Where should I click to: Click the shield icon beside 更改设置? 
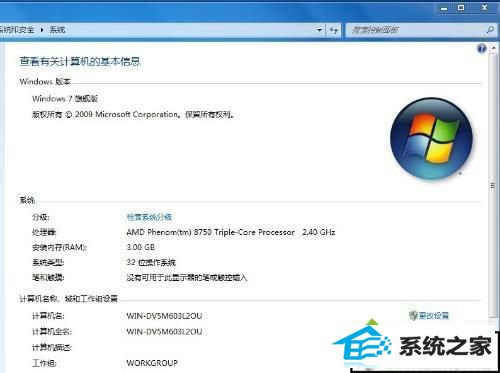(413, 315)
